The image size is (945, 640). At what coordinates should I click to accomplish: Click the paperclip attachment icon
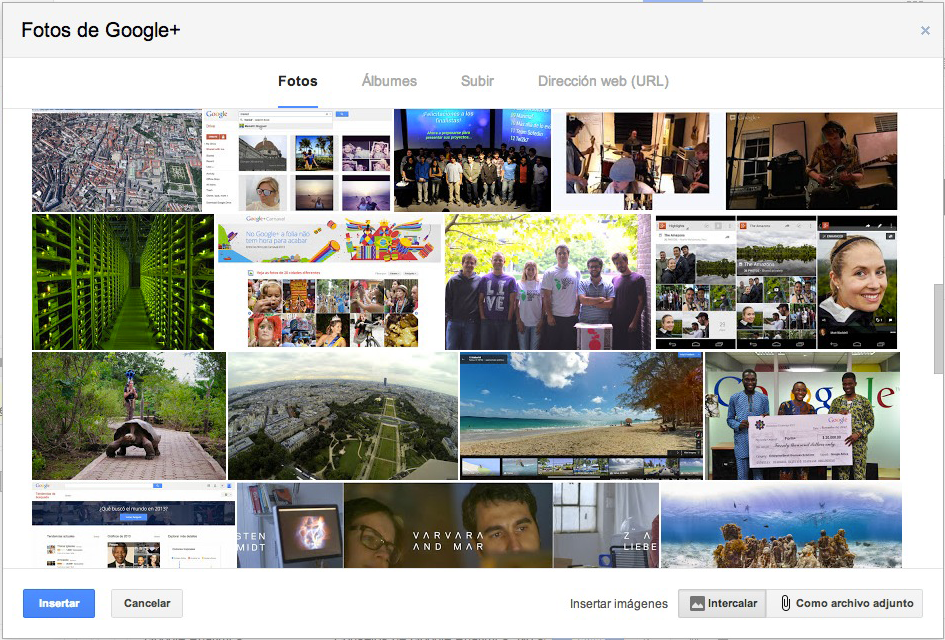(x=786, y=603)
